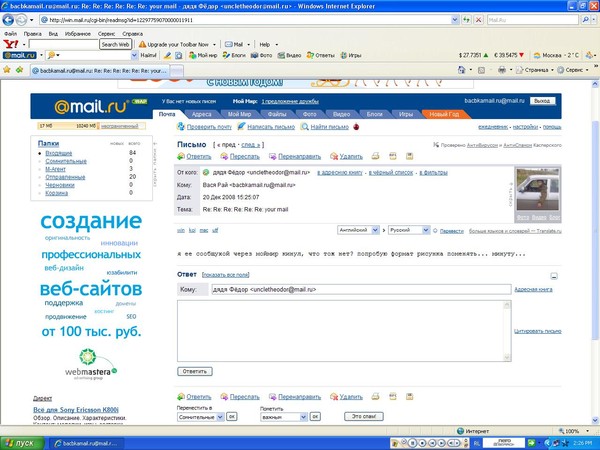The width and height of the screenshot is (600, 450).
Task: Click the sender's online status icon
Action: (x=206, y=173)
